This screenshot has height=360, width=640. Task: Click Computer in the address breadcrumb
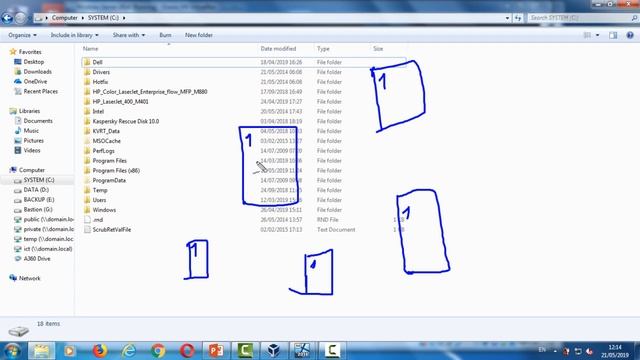[64, 18]
